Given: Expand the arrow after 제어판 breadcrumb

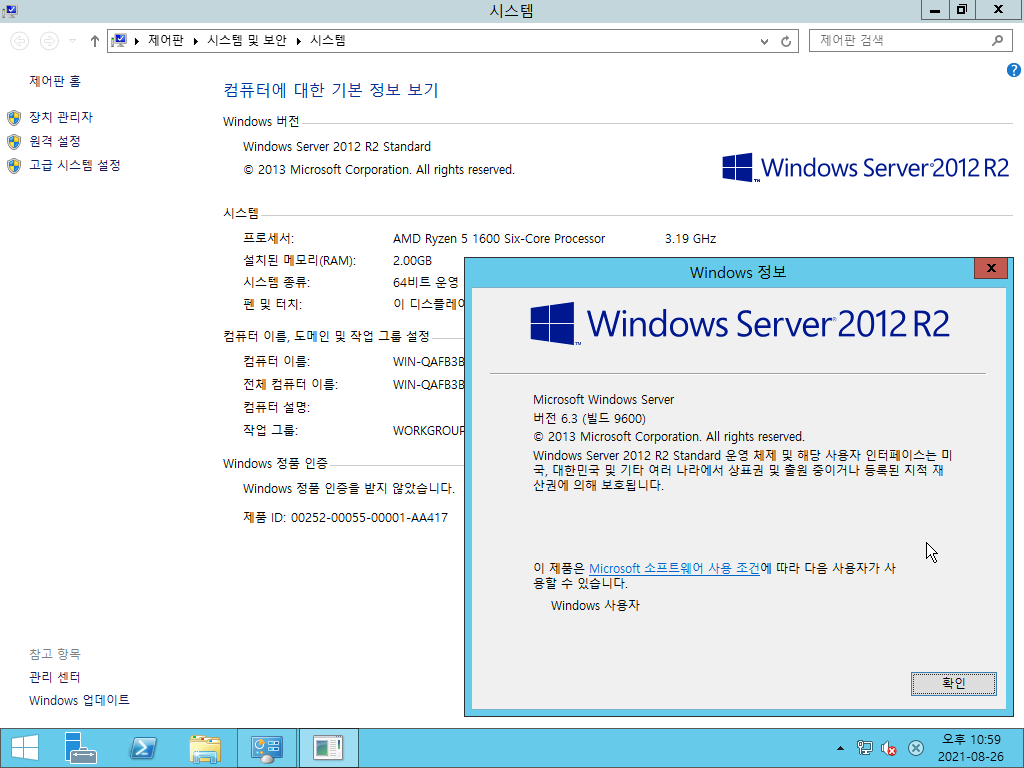Looking at the screenshot, I should tap(195, 41).
